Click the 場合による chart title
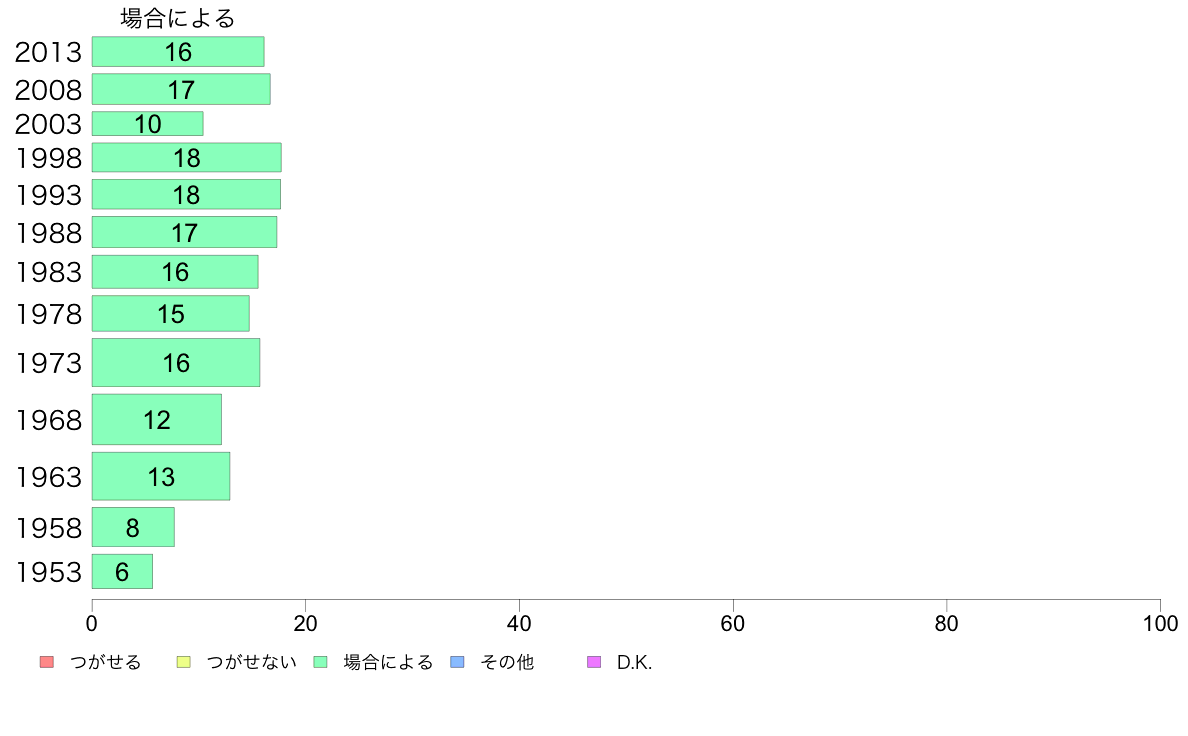The height and width of the screenshot is (736, 1188). (x=178, y=18)
